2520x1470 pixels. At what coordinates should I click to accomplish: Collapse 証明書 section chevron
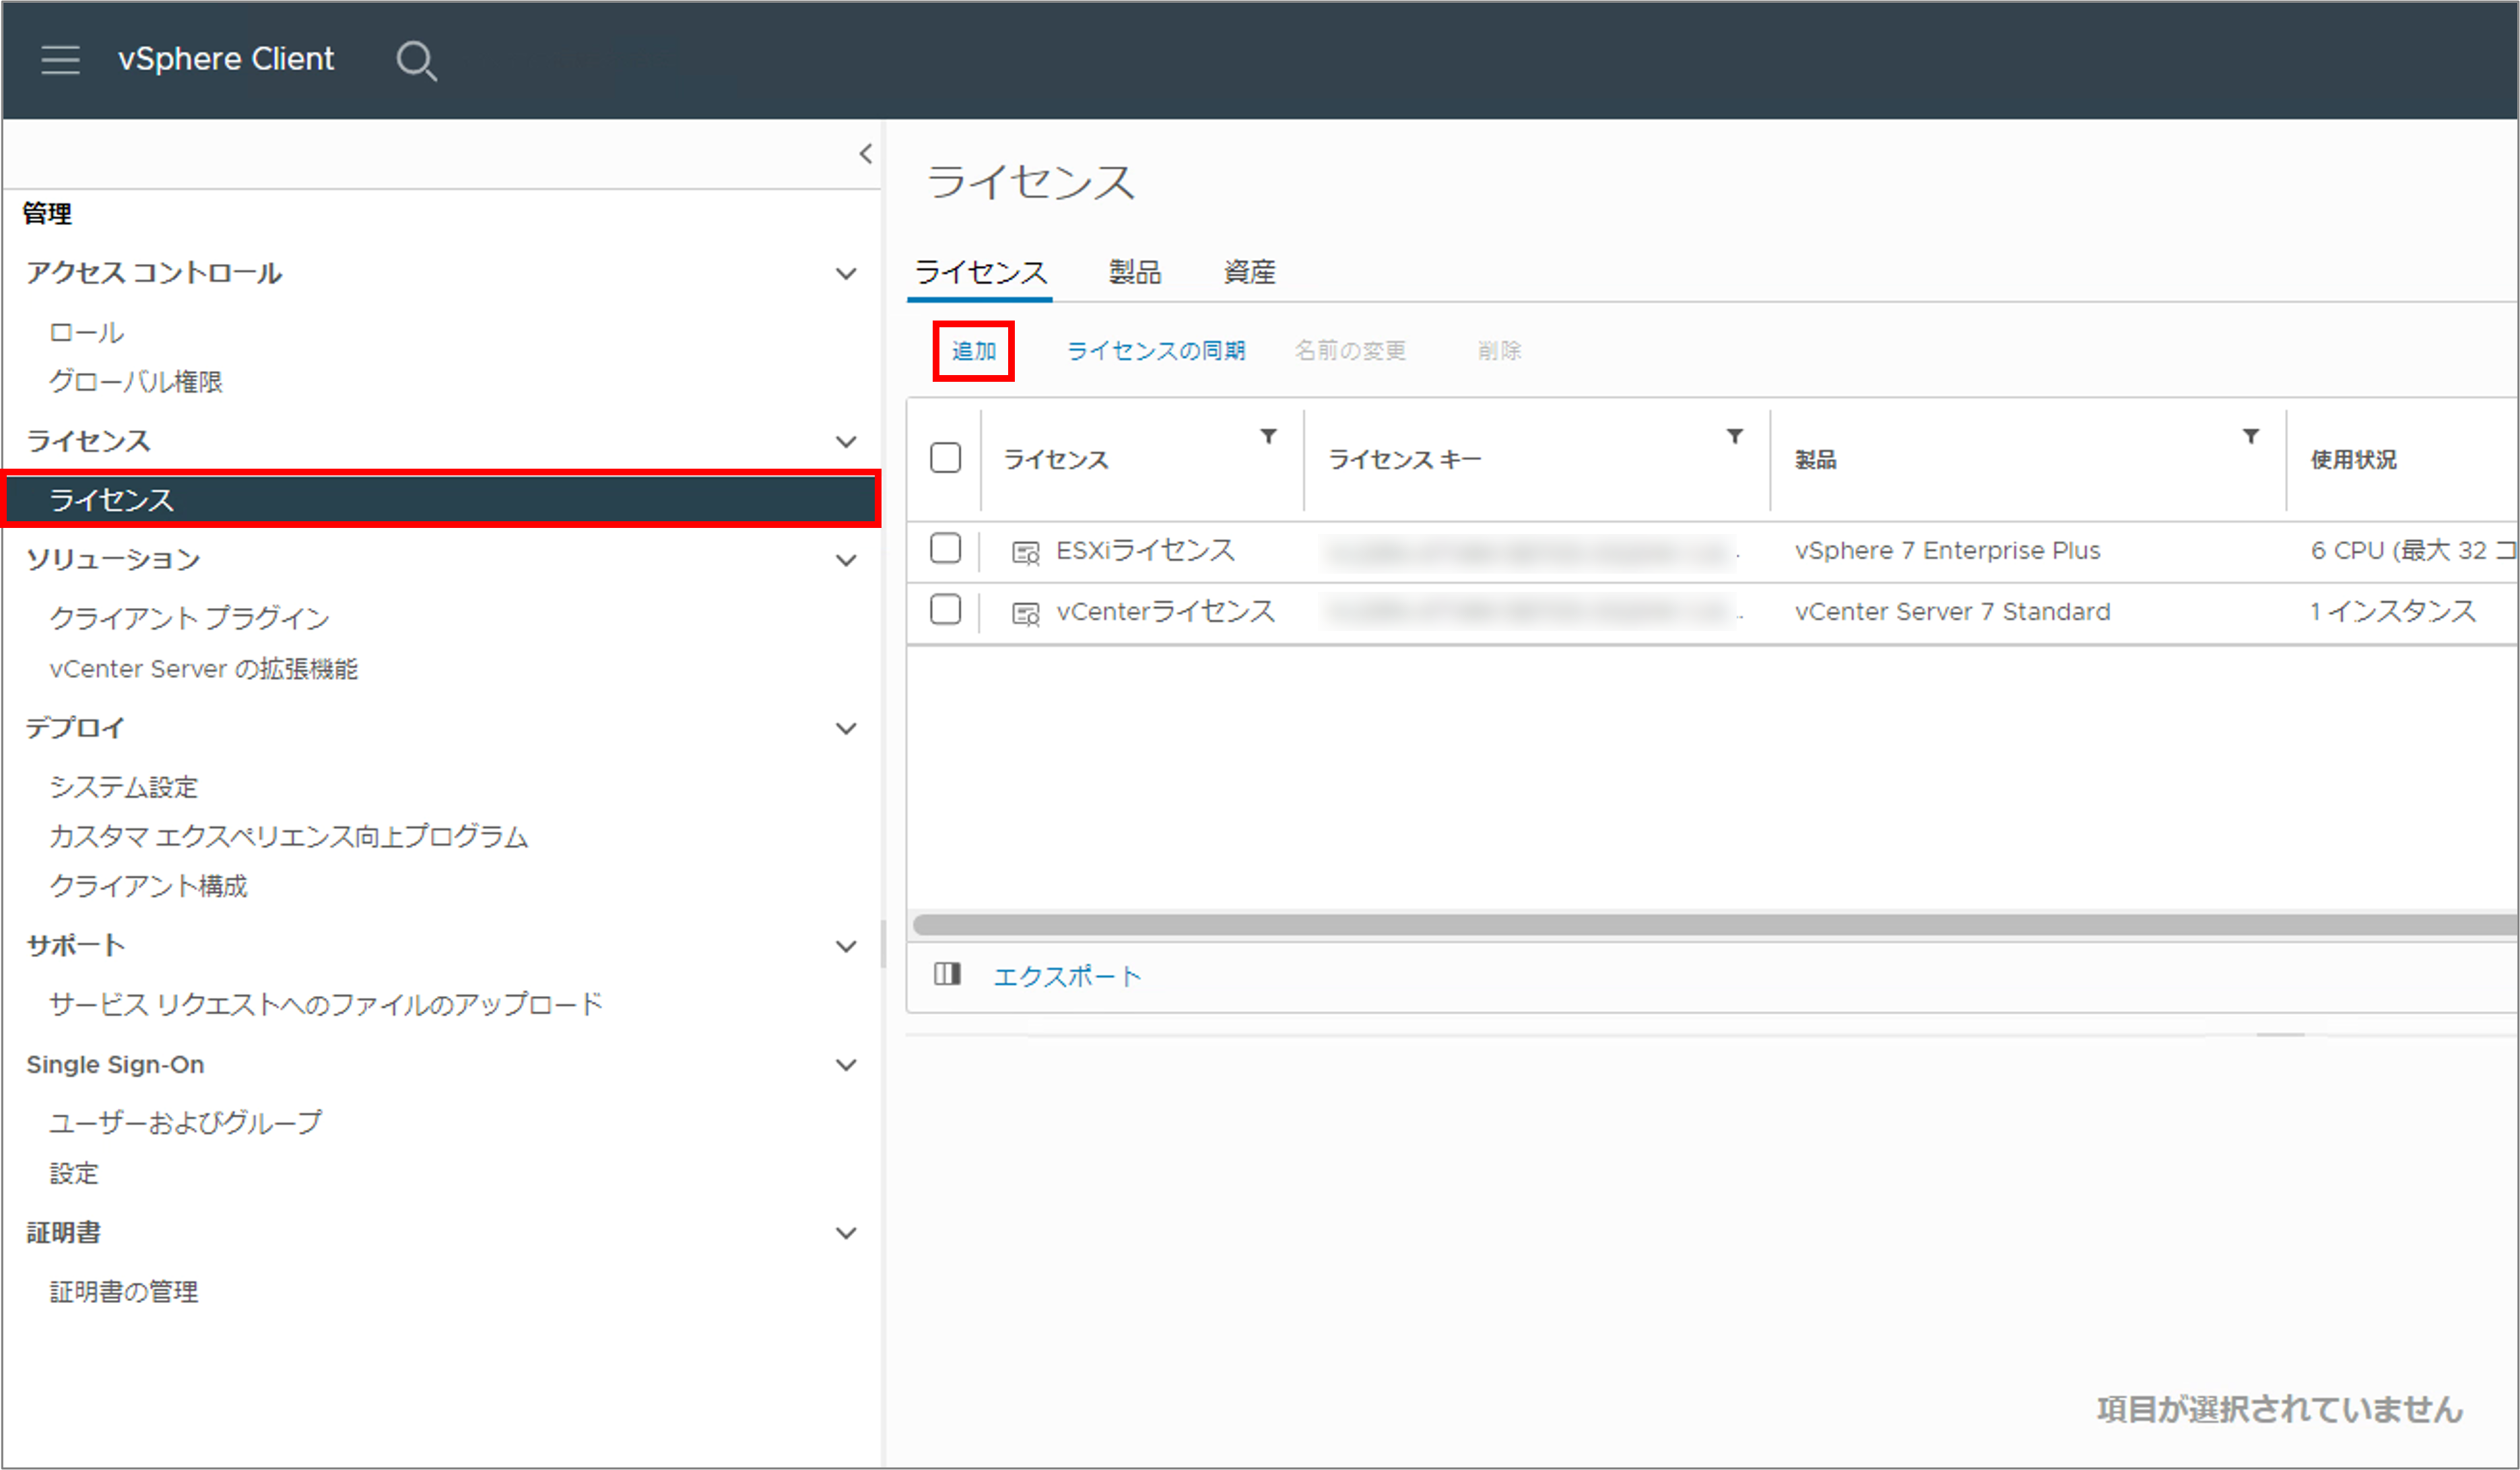pos(846,1233)
